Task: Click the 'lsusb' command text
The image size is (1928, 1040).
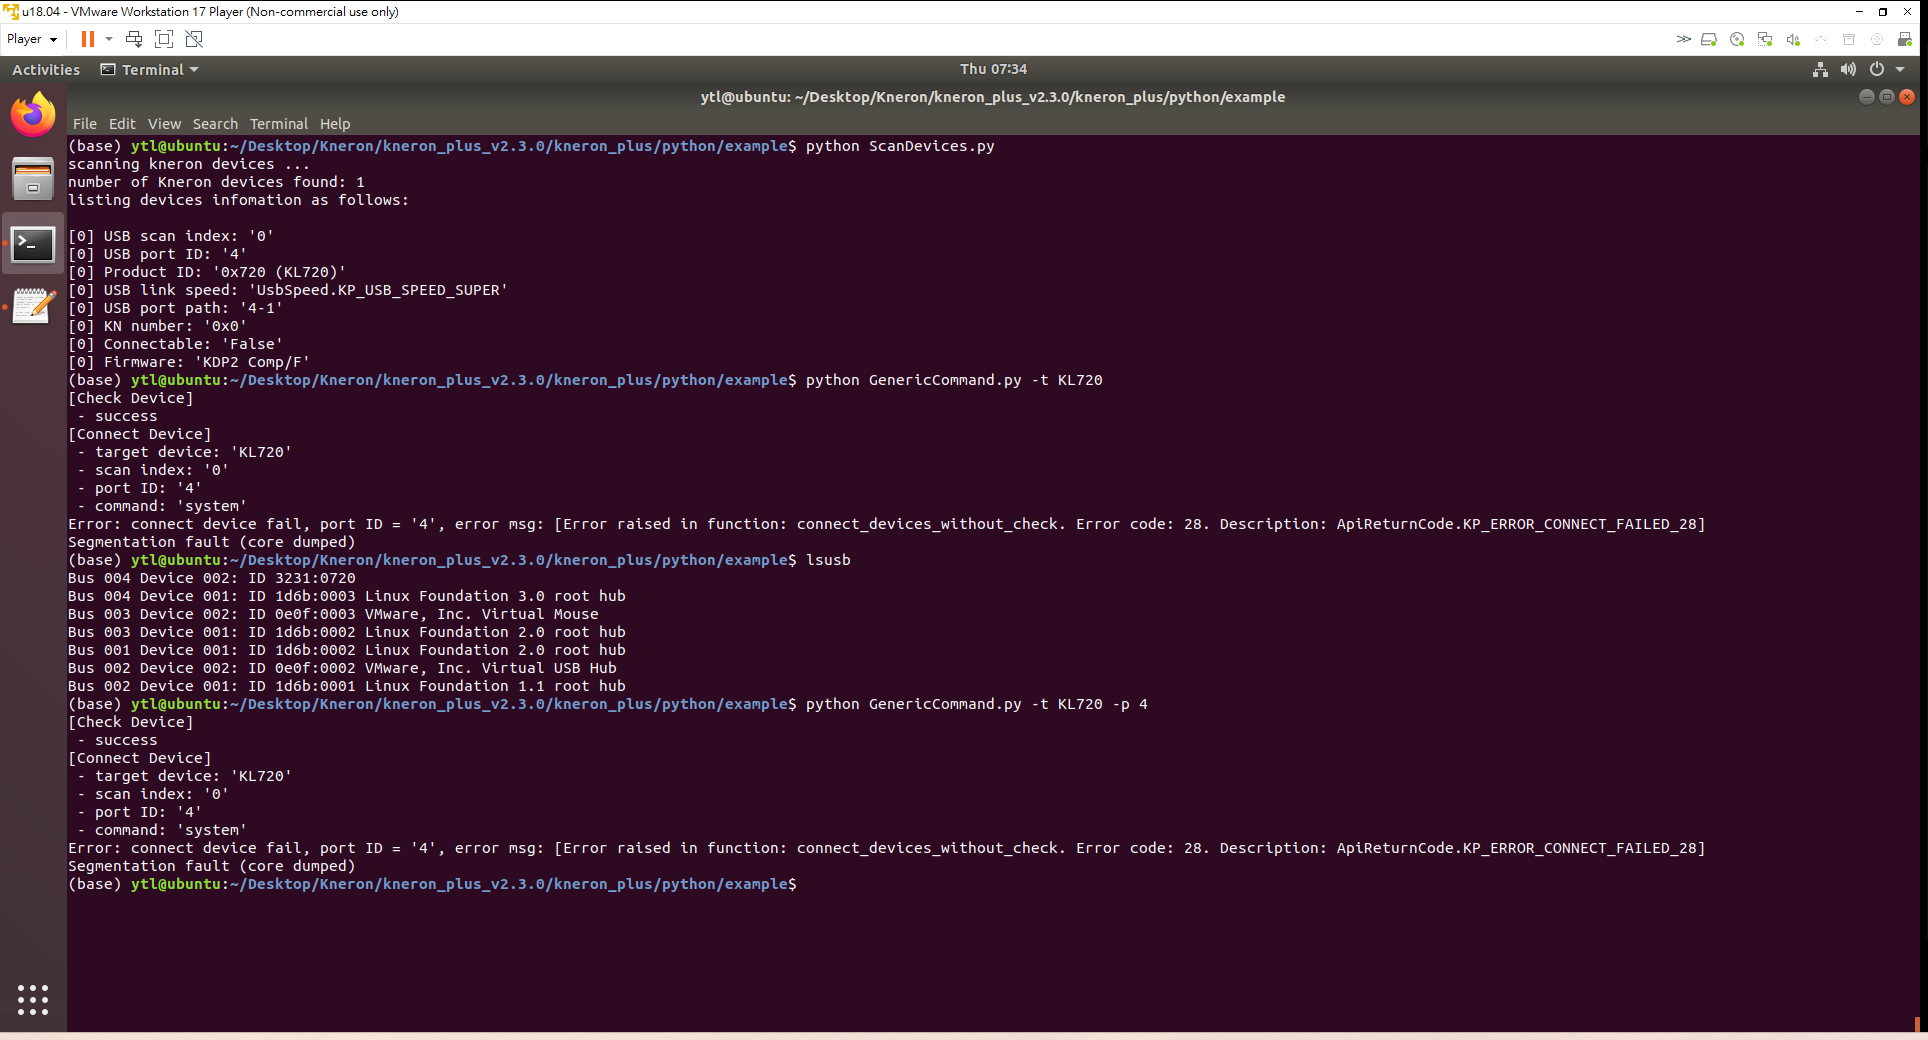Action: pos(828,560)
